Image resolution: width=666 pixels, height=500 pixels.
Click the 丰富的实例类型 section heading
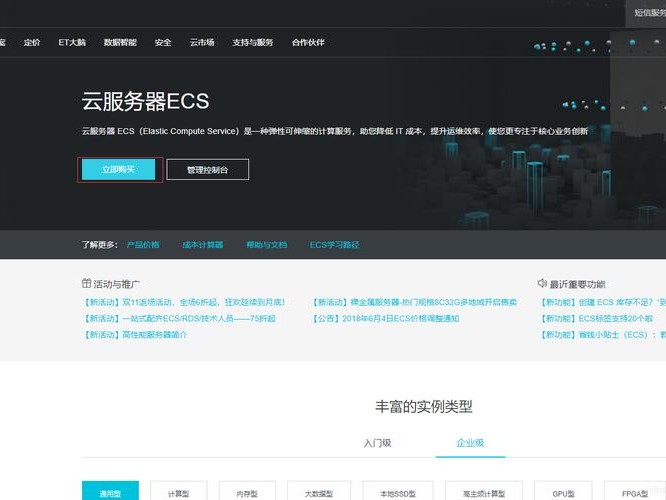click(423, 407)
